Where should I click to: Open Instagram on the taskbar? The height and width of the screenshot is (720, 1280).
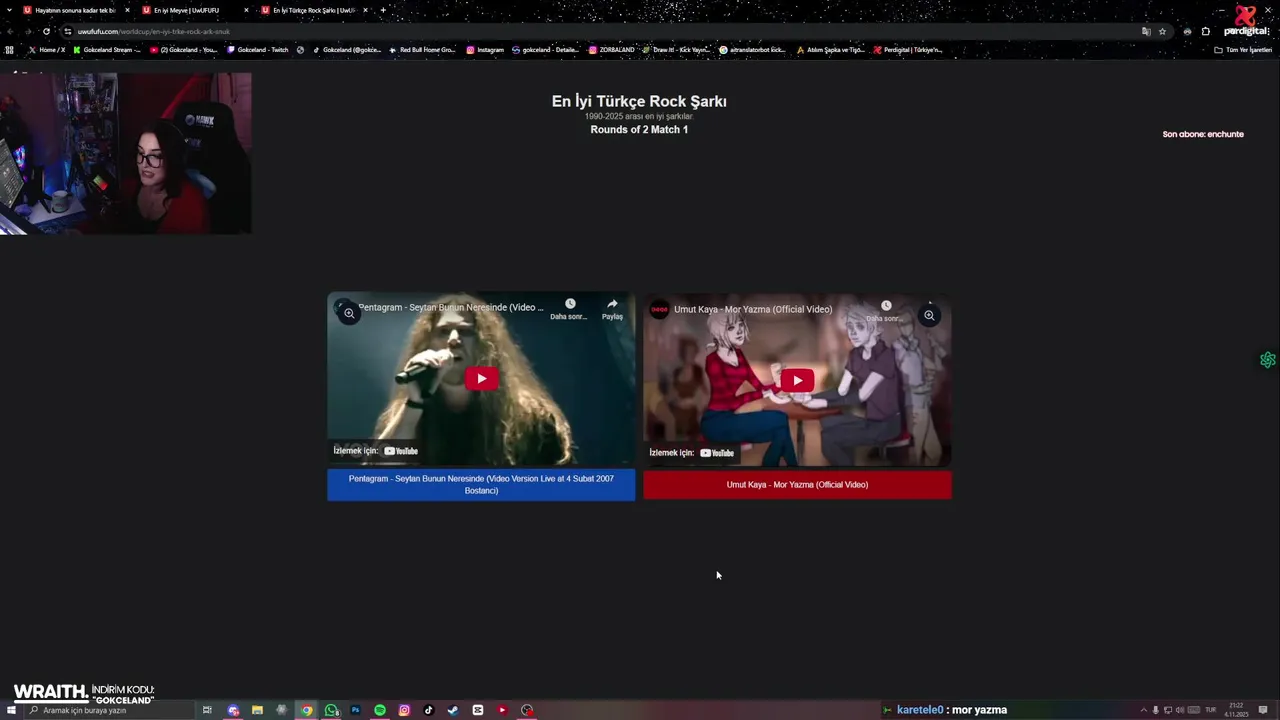[404, 710]
